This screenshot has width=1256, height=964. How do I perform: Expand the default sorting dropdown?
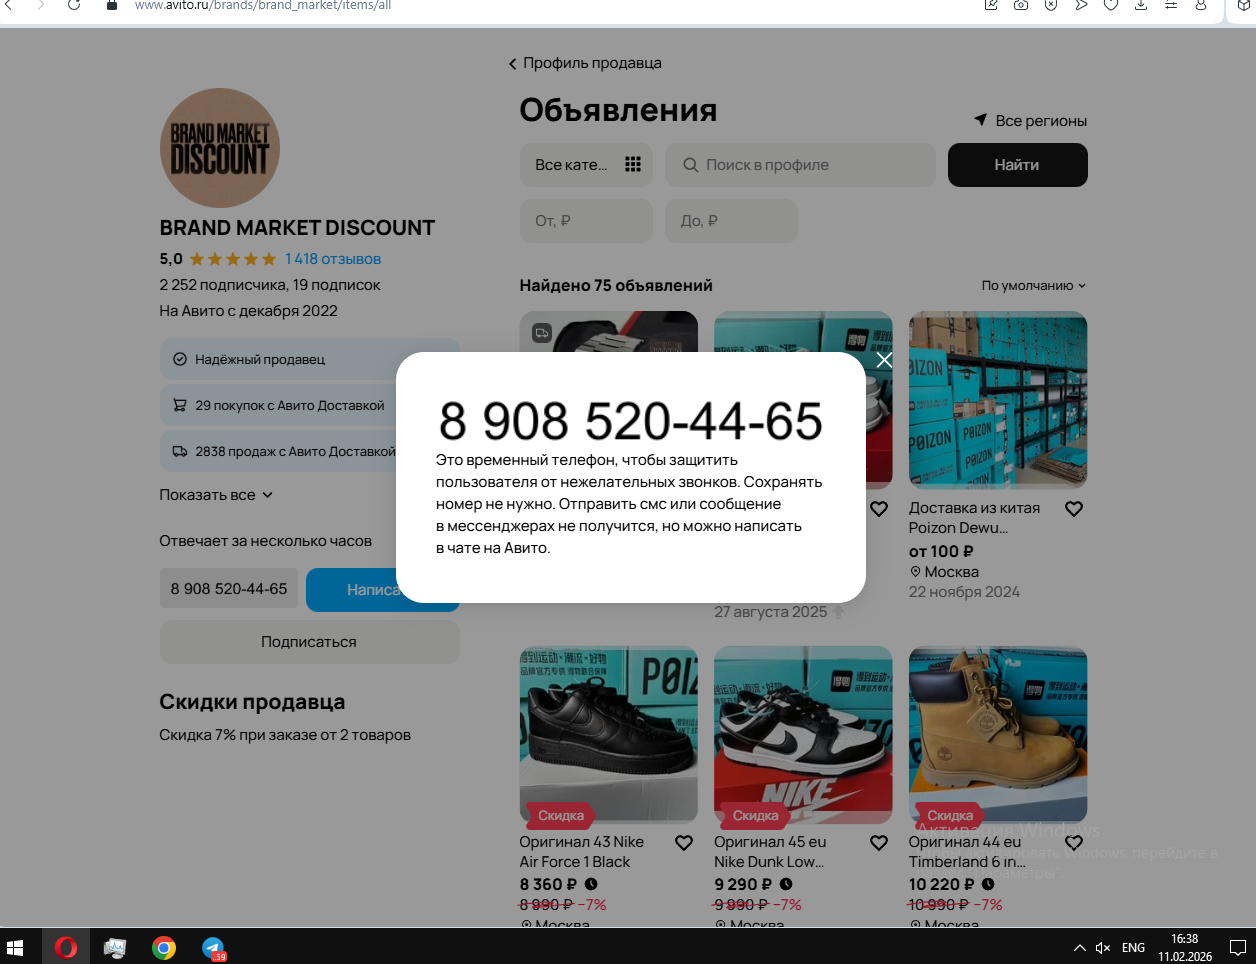click(x=1033, y=285)
